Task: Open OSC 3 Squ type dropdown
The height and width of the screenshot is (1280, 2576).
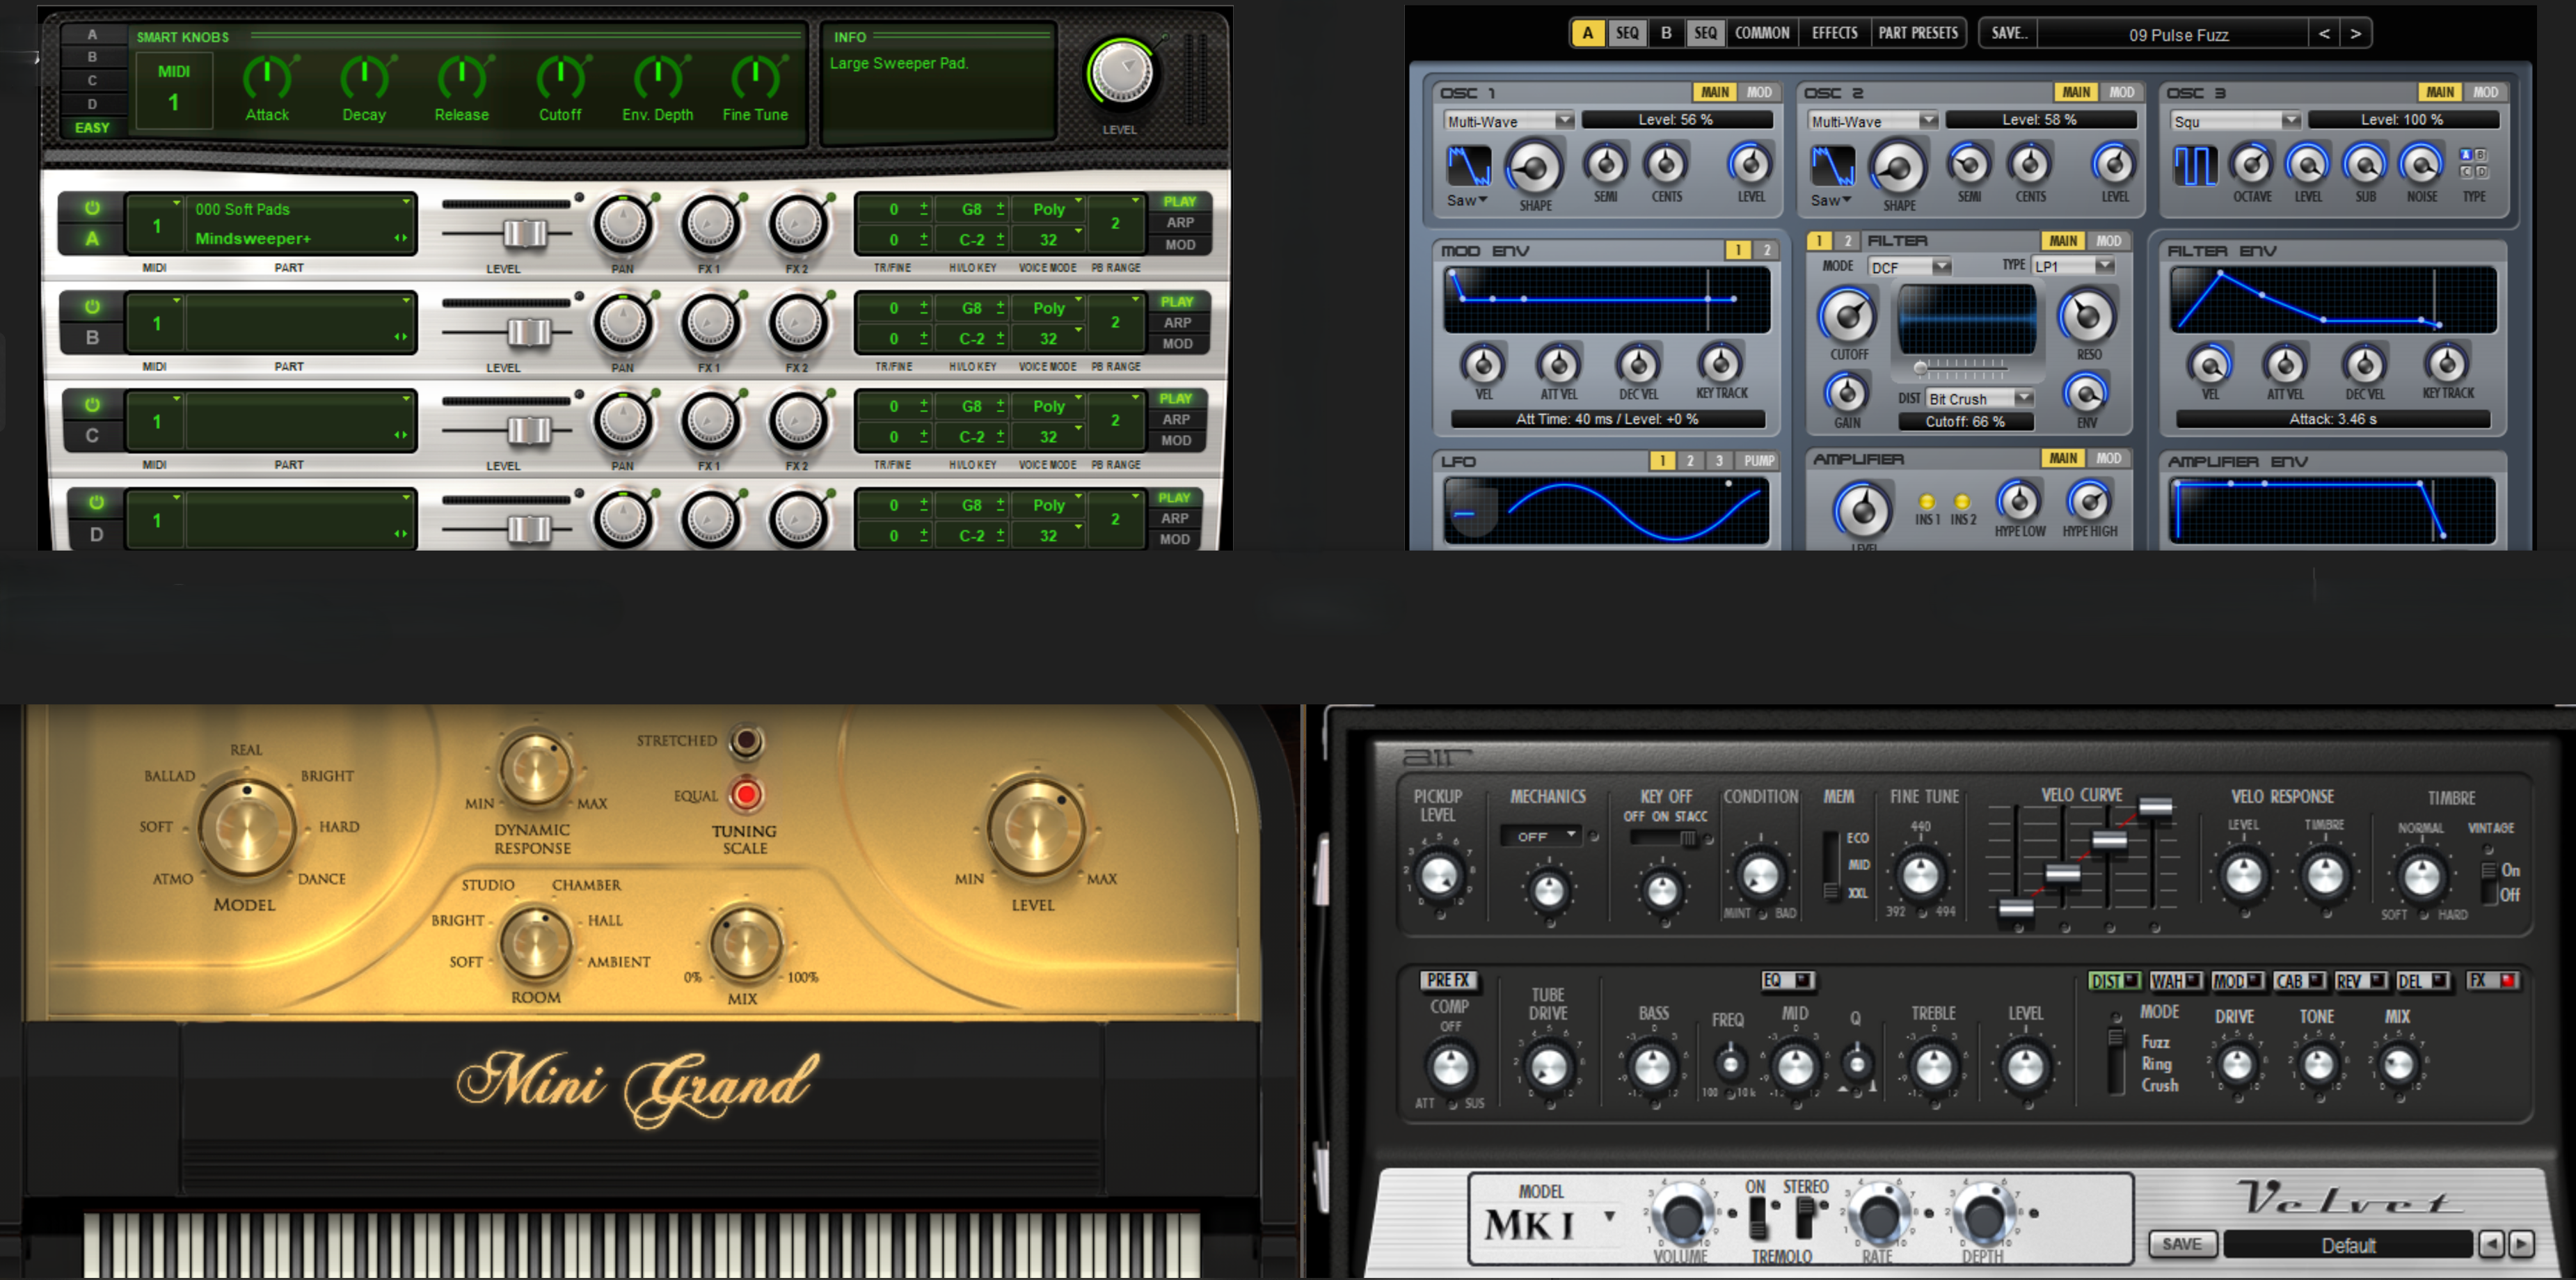Action: (x=2236, y=121)
